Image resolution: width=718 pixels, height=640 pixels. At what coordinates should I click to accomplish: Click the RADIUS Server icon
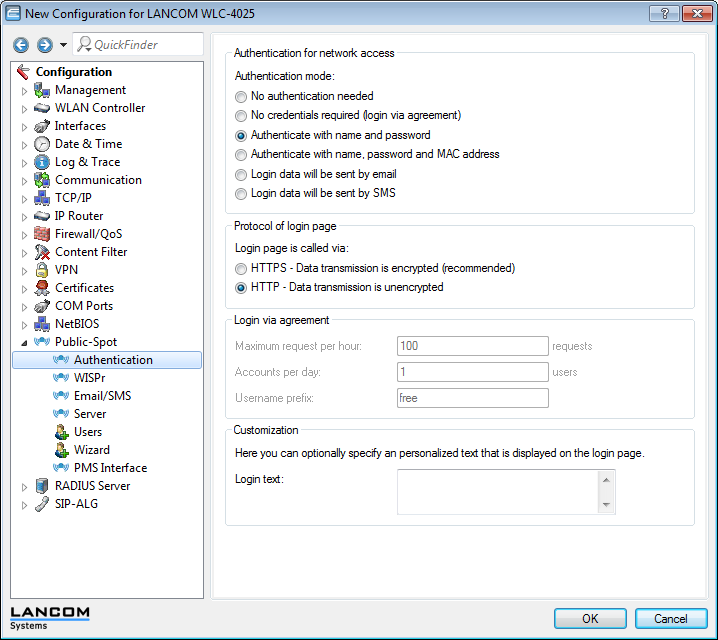click(x=42, y=486)
